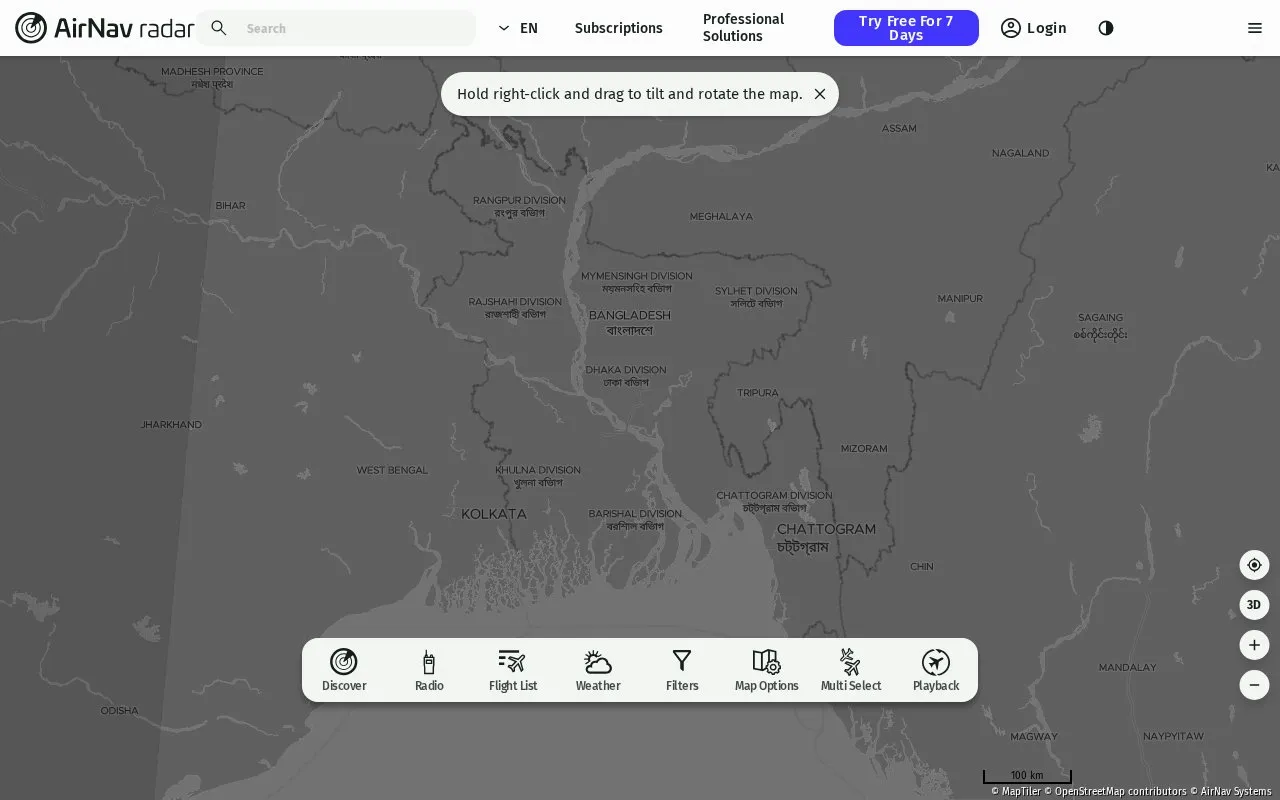Click the Sylhet Division map label
The image size is (1280, 800).
click(x=756, y=297)
